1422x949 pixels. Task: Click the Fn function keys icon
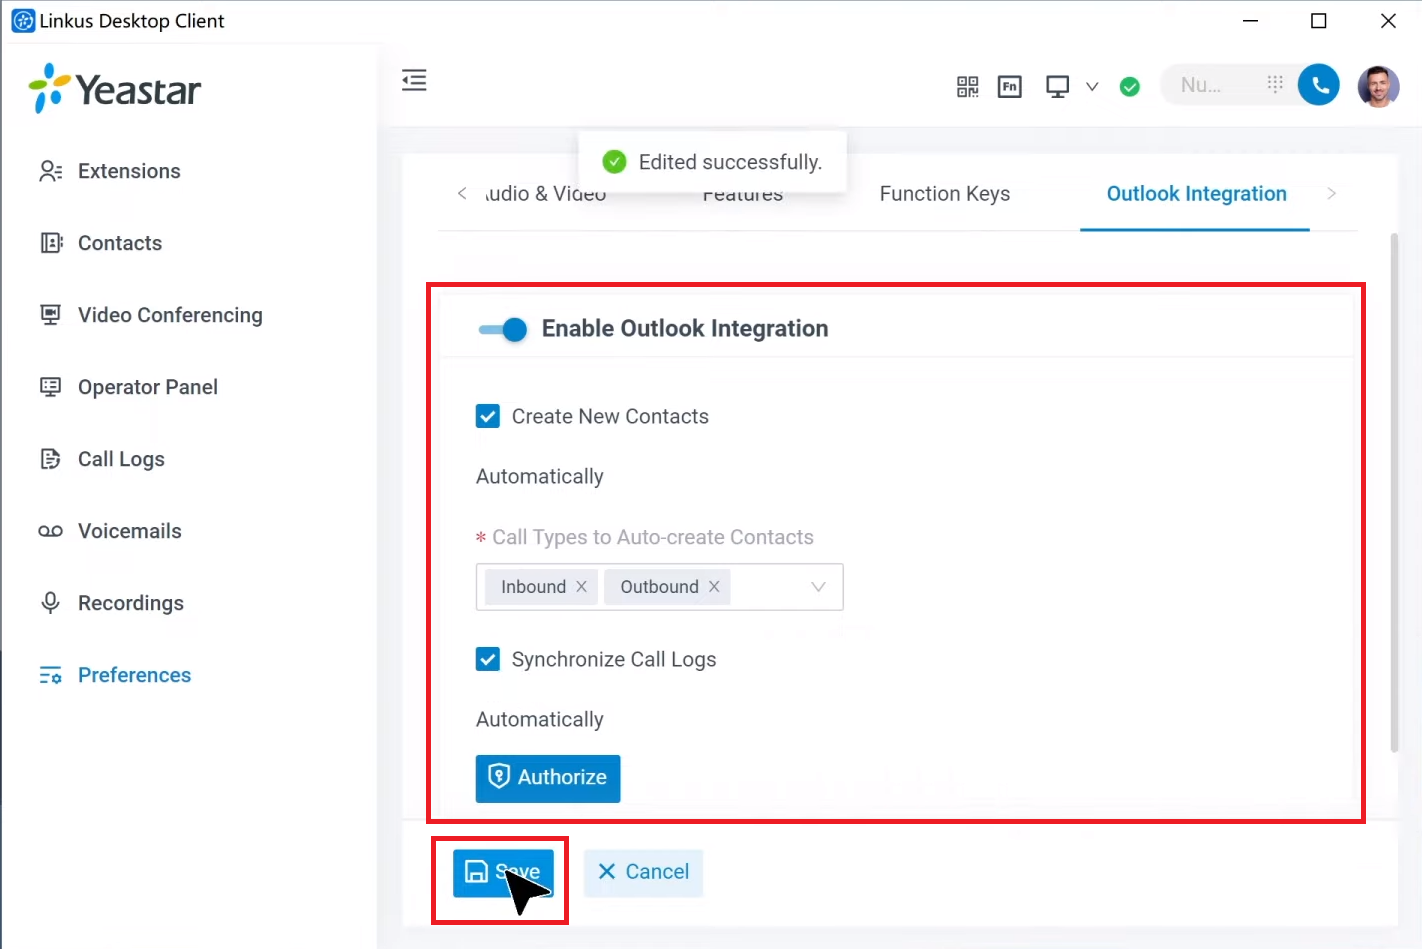(x=1009, y=86)
